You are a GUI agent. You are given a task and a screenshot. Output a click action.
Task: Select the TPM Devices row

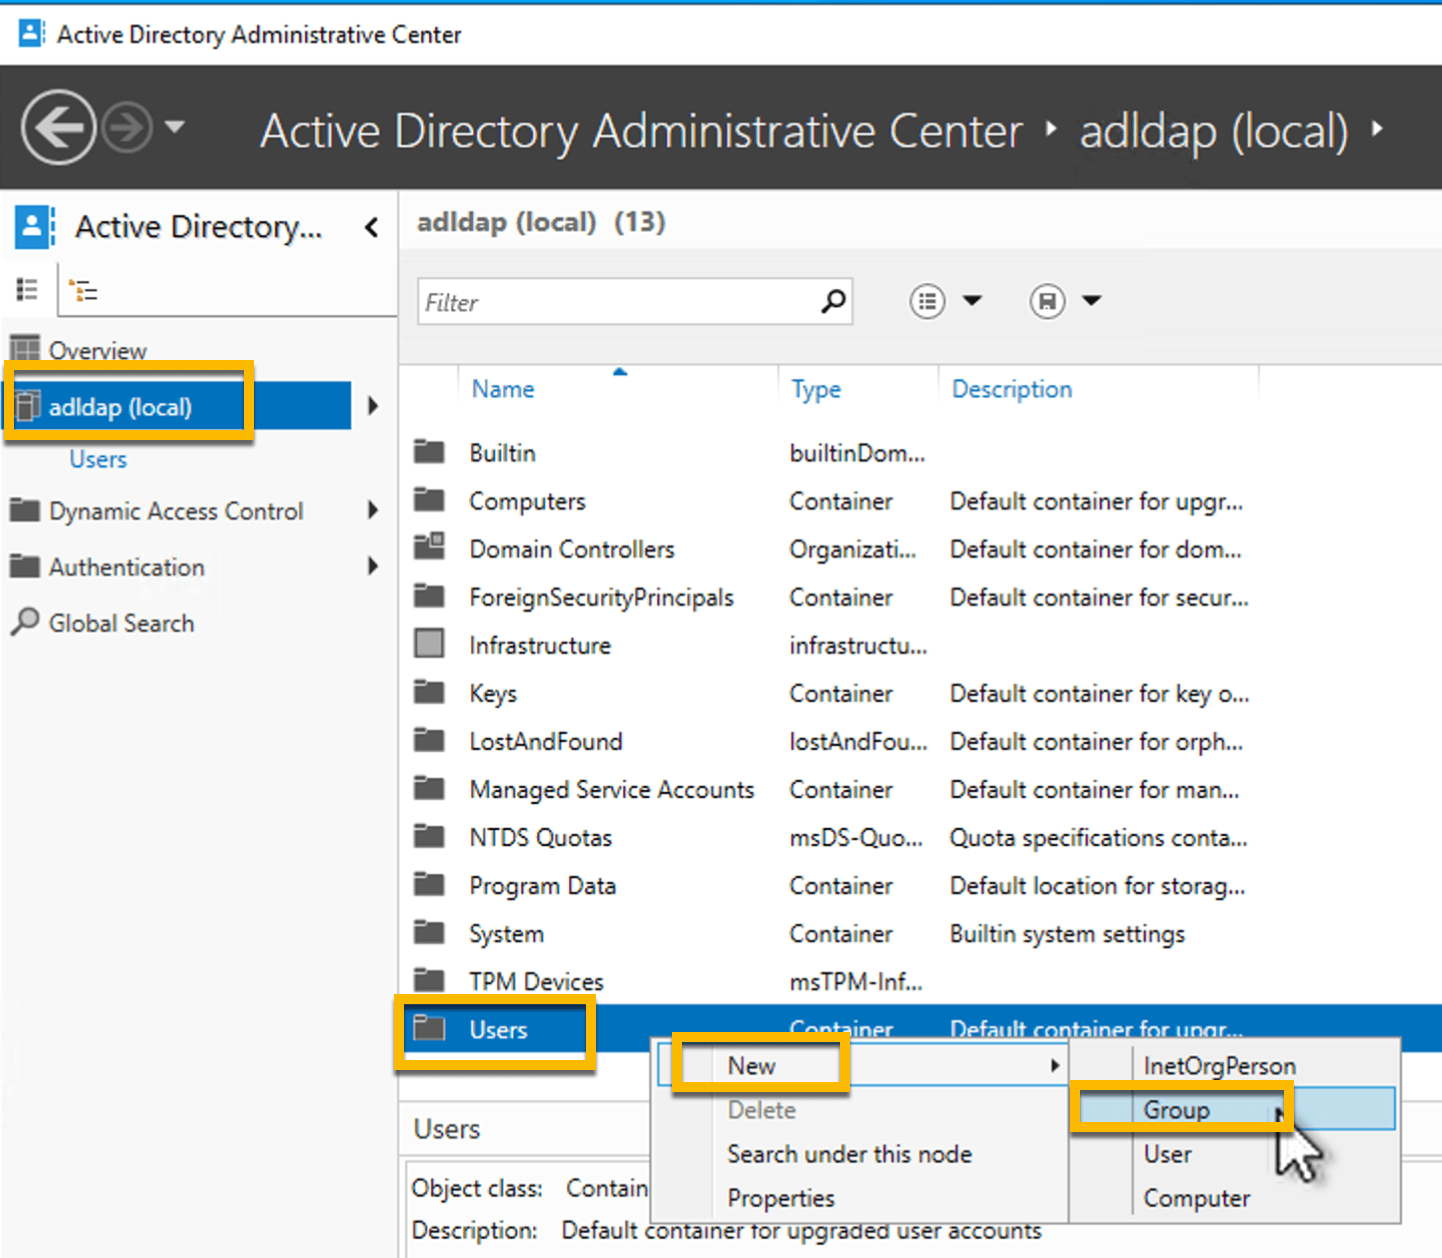pos(920,981)
